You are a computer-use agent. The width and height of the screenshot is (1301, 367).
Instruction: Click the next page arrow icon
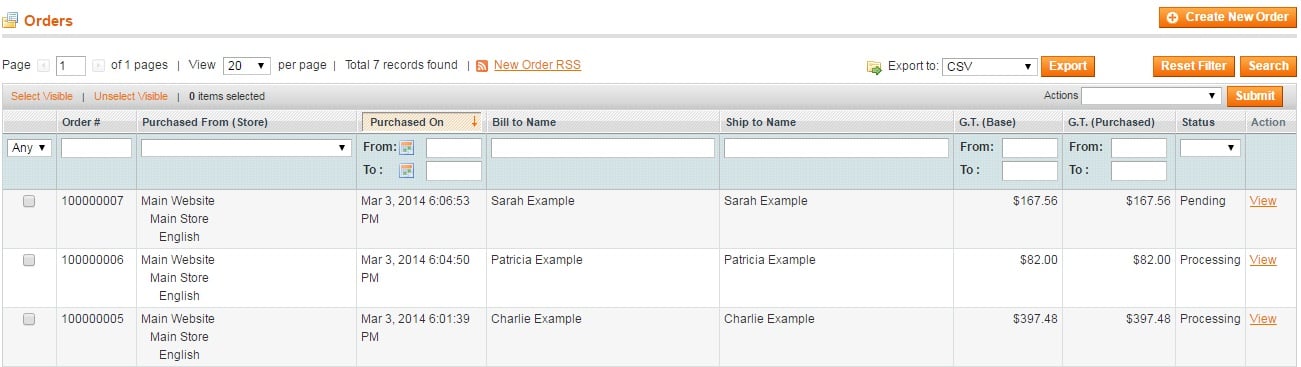pyautogui.click(x=98, y=66)
